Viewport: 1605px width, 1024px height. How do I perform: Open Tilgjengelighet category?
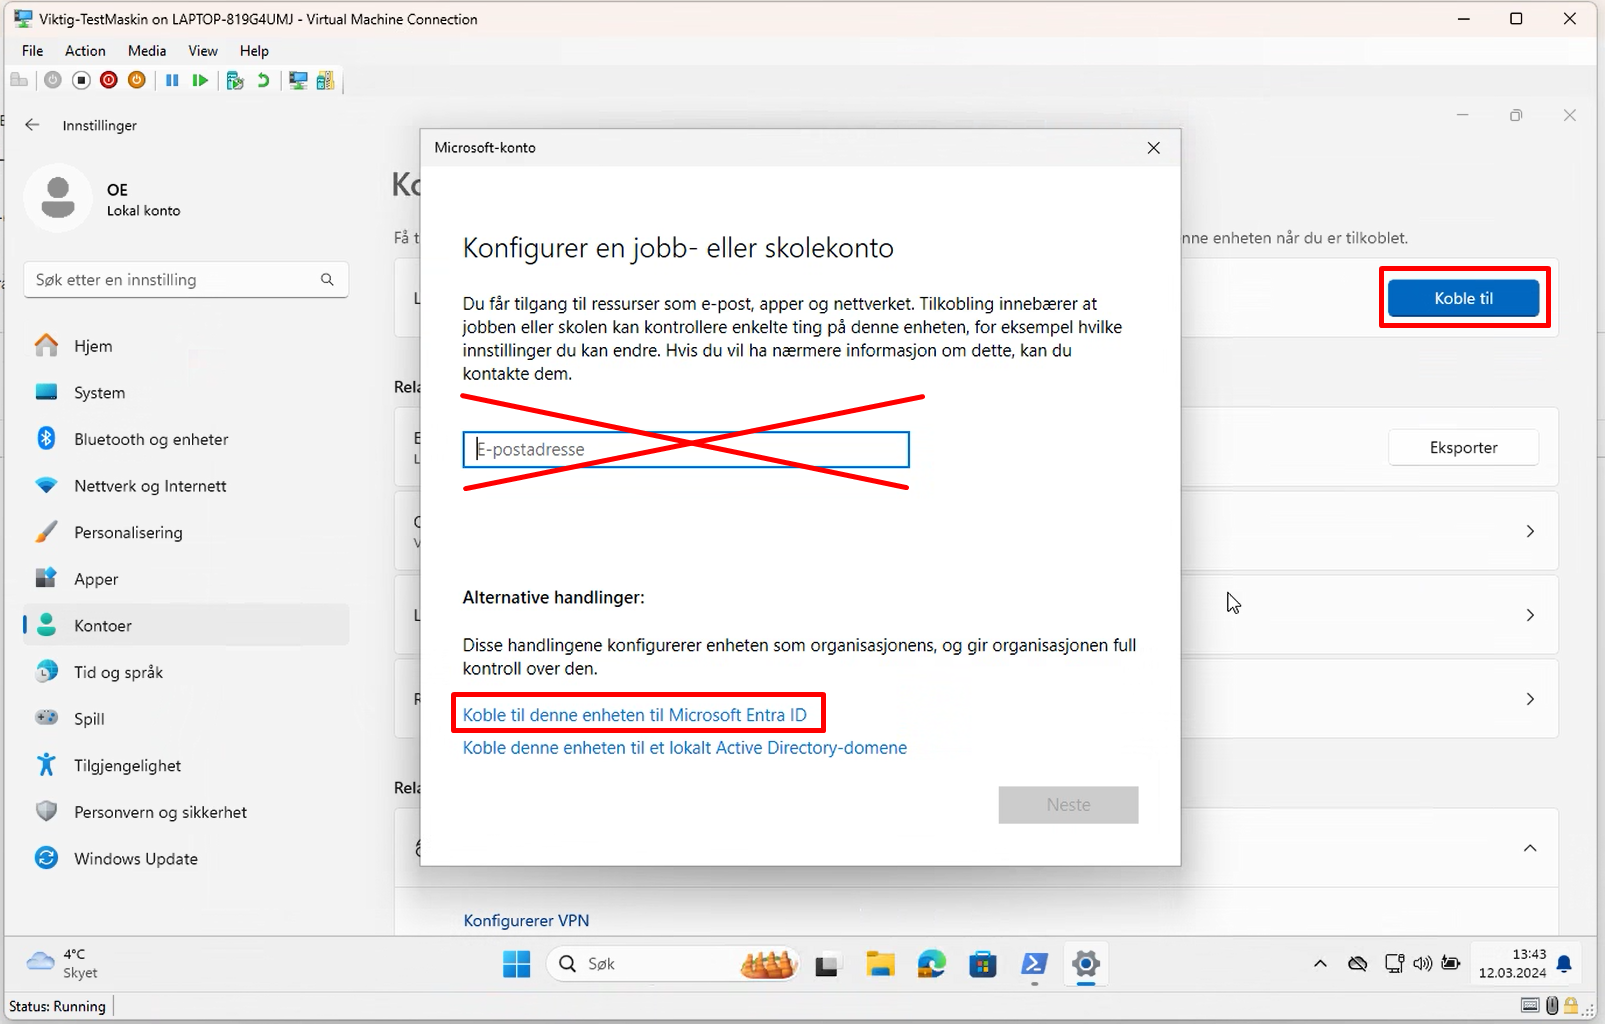(x=186, y=766)
